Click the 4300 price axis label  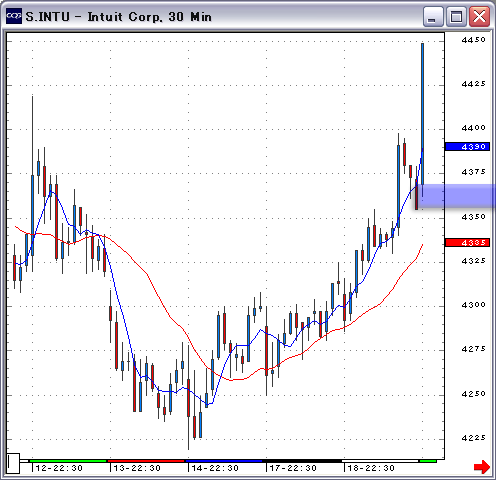click(473, 305)
